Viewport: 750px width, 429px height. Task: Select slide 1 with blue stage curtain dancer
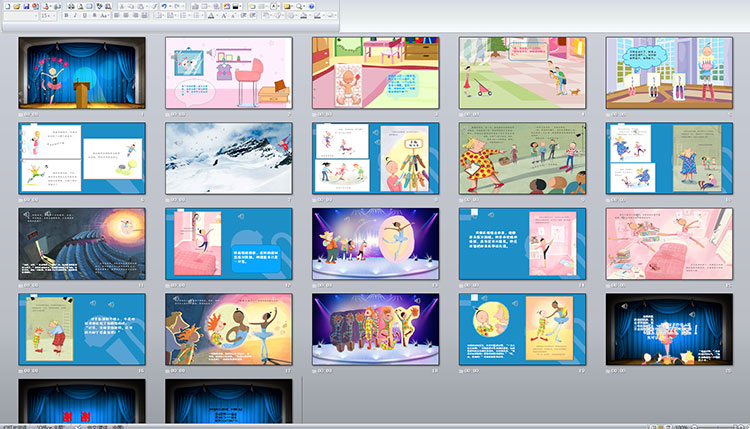[82, 73]
